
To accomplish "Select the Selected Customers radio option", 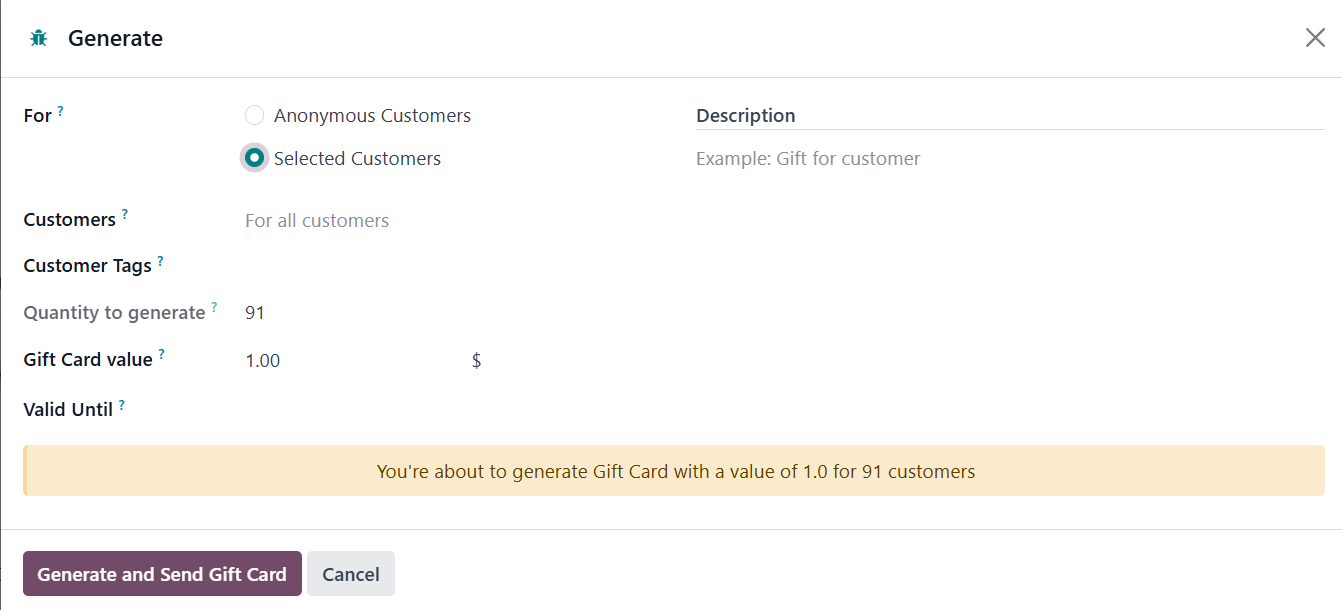I will tap(255, 158).
